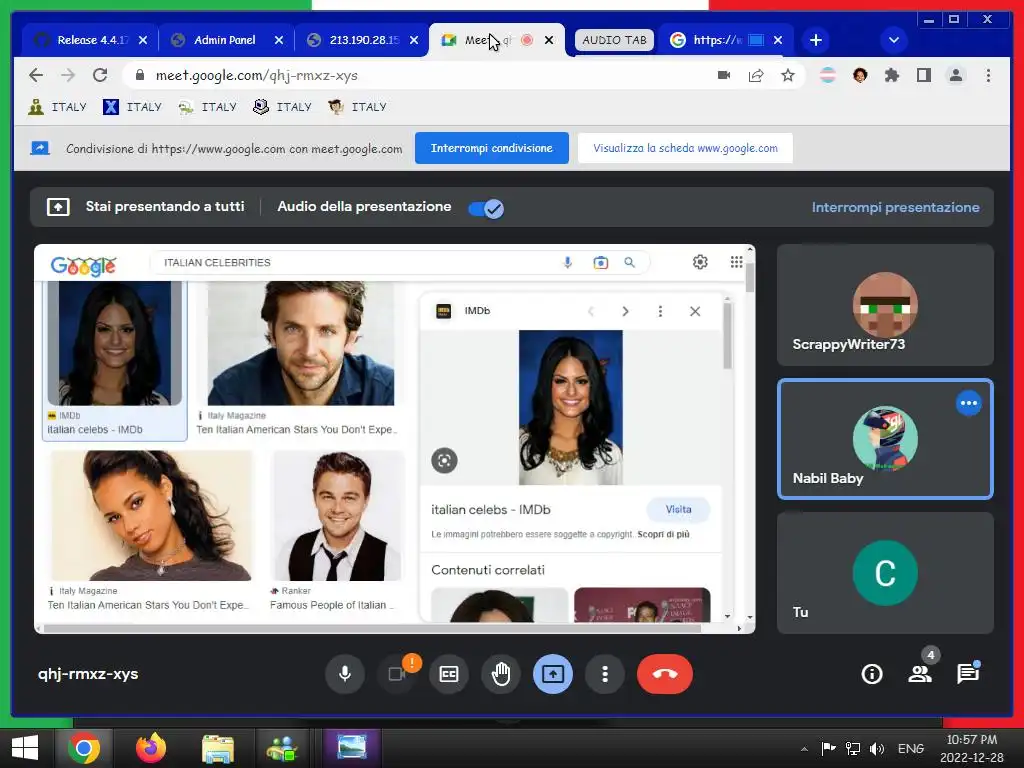
Task: Open first ITALY bookmark
Action: pyautogui.click(x=57, y=106)
